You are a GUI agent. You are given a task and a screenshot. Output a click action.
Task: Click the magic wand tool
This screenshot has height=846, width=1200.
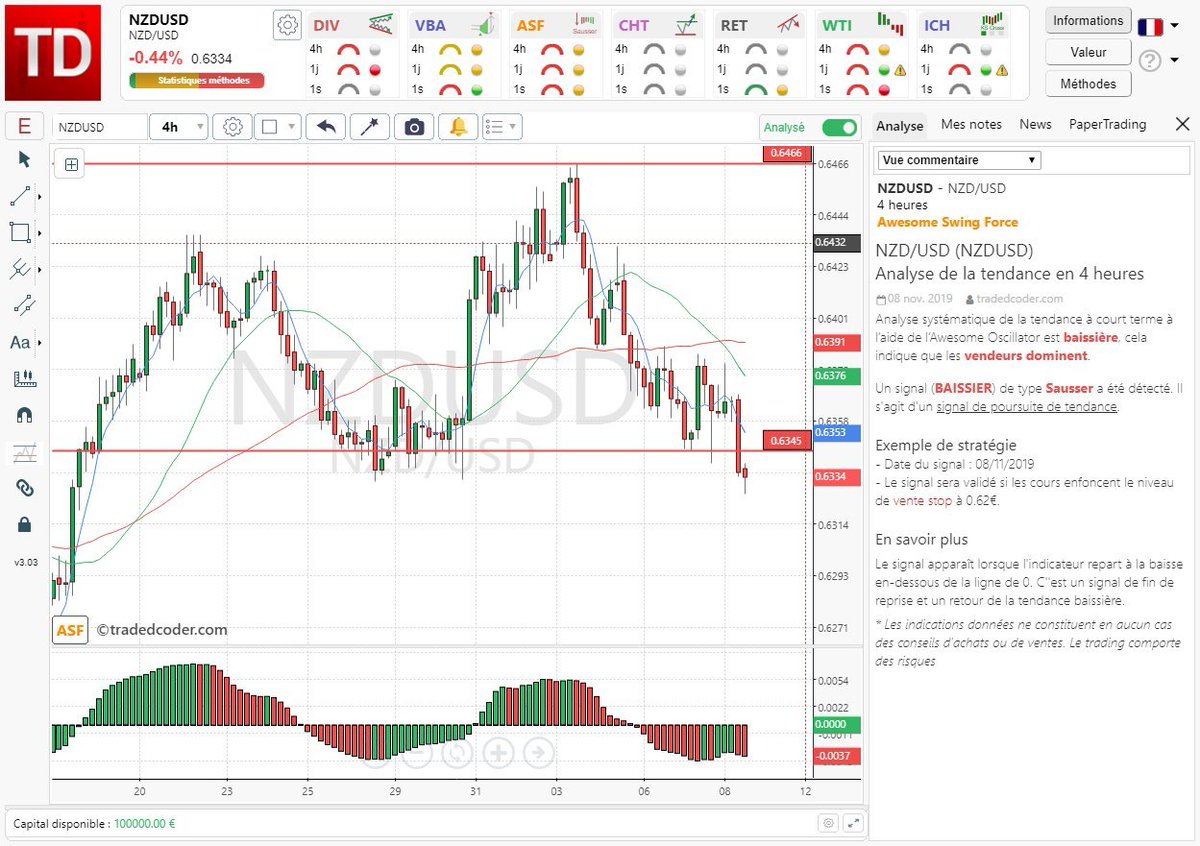370,127
